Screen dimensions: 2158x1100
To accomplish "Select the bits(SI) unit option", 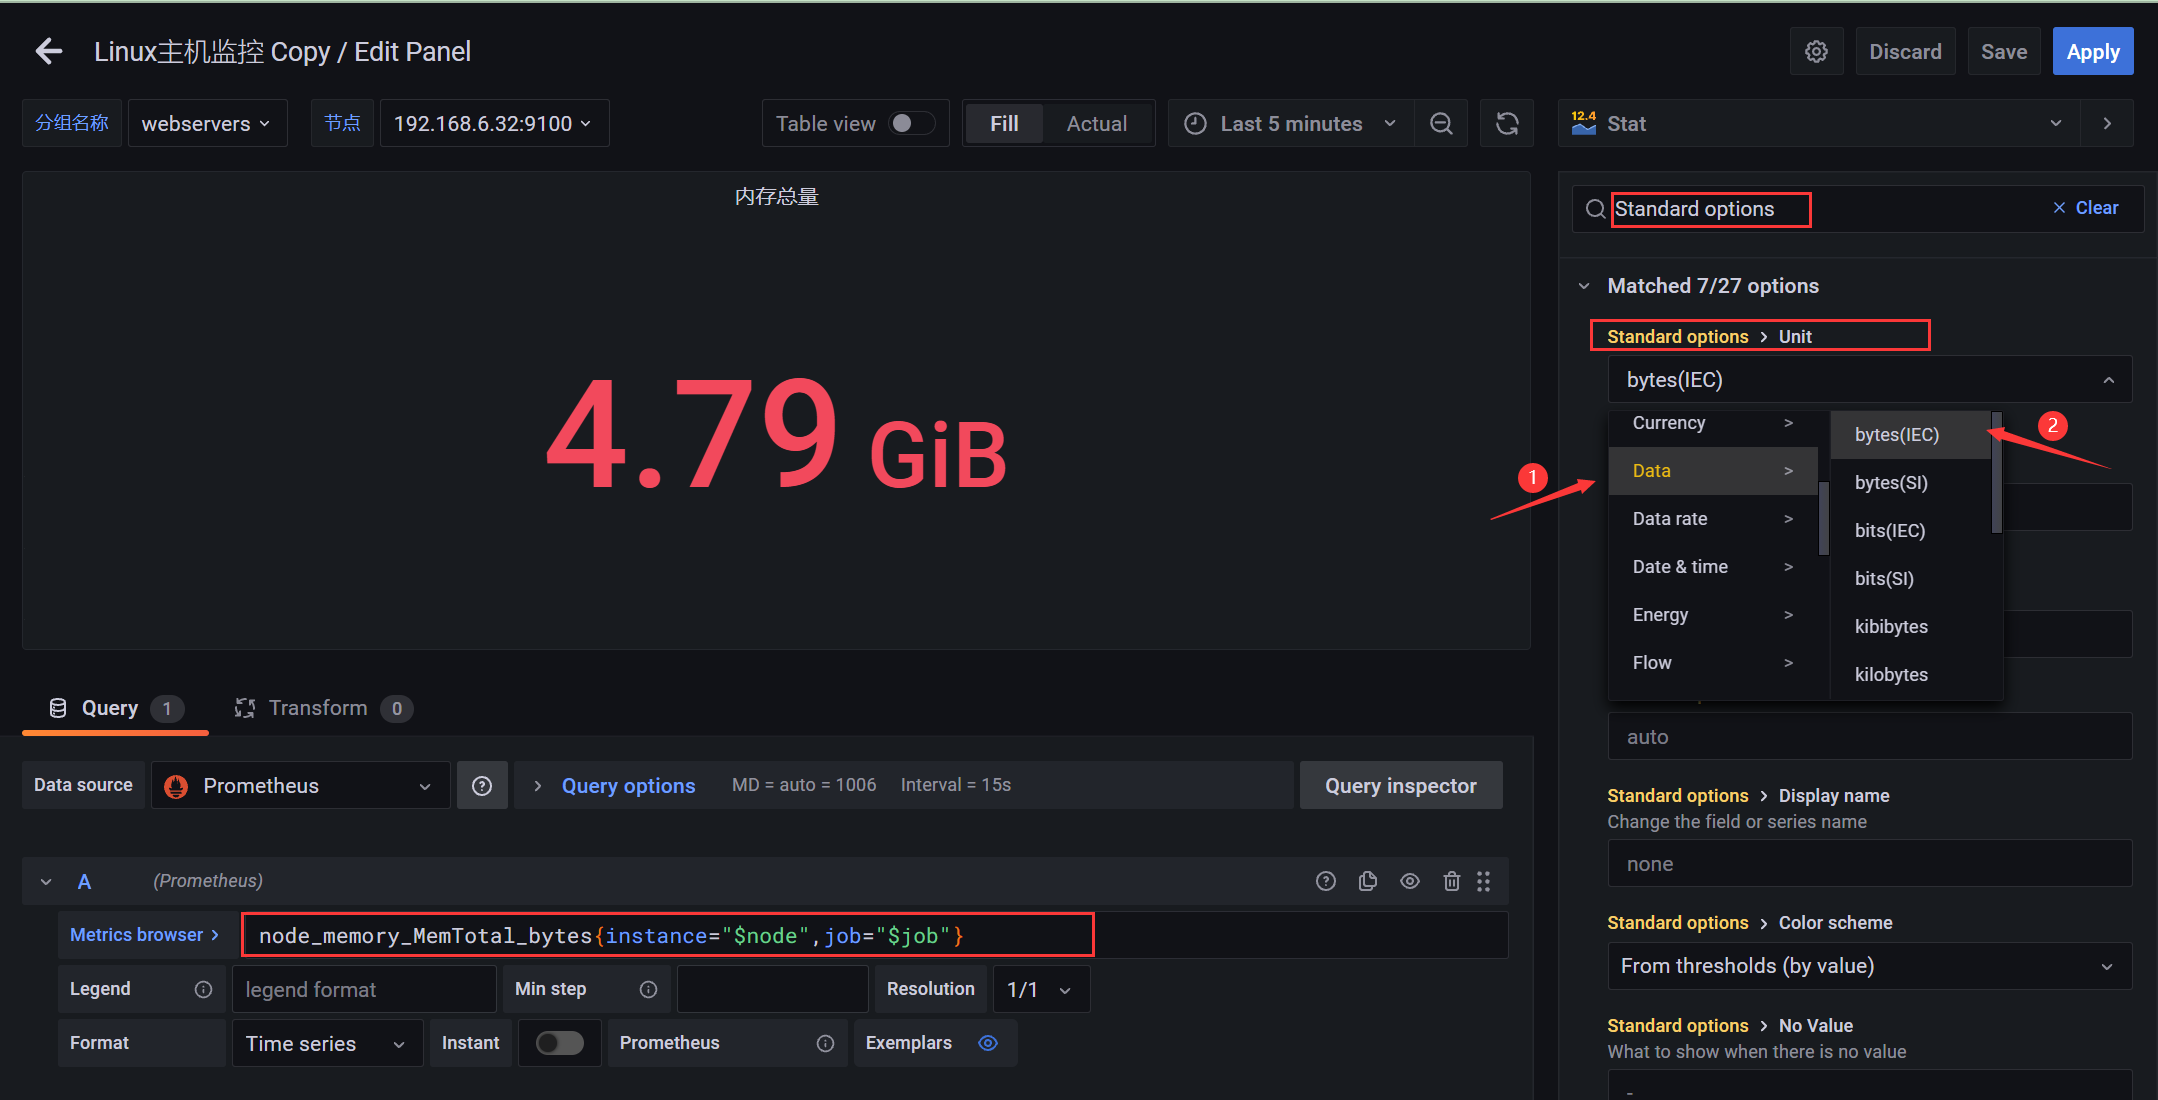I will [1910, 579].
